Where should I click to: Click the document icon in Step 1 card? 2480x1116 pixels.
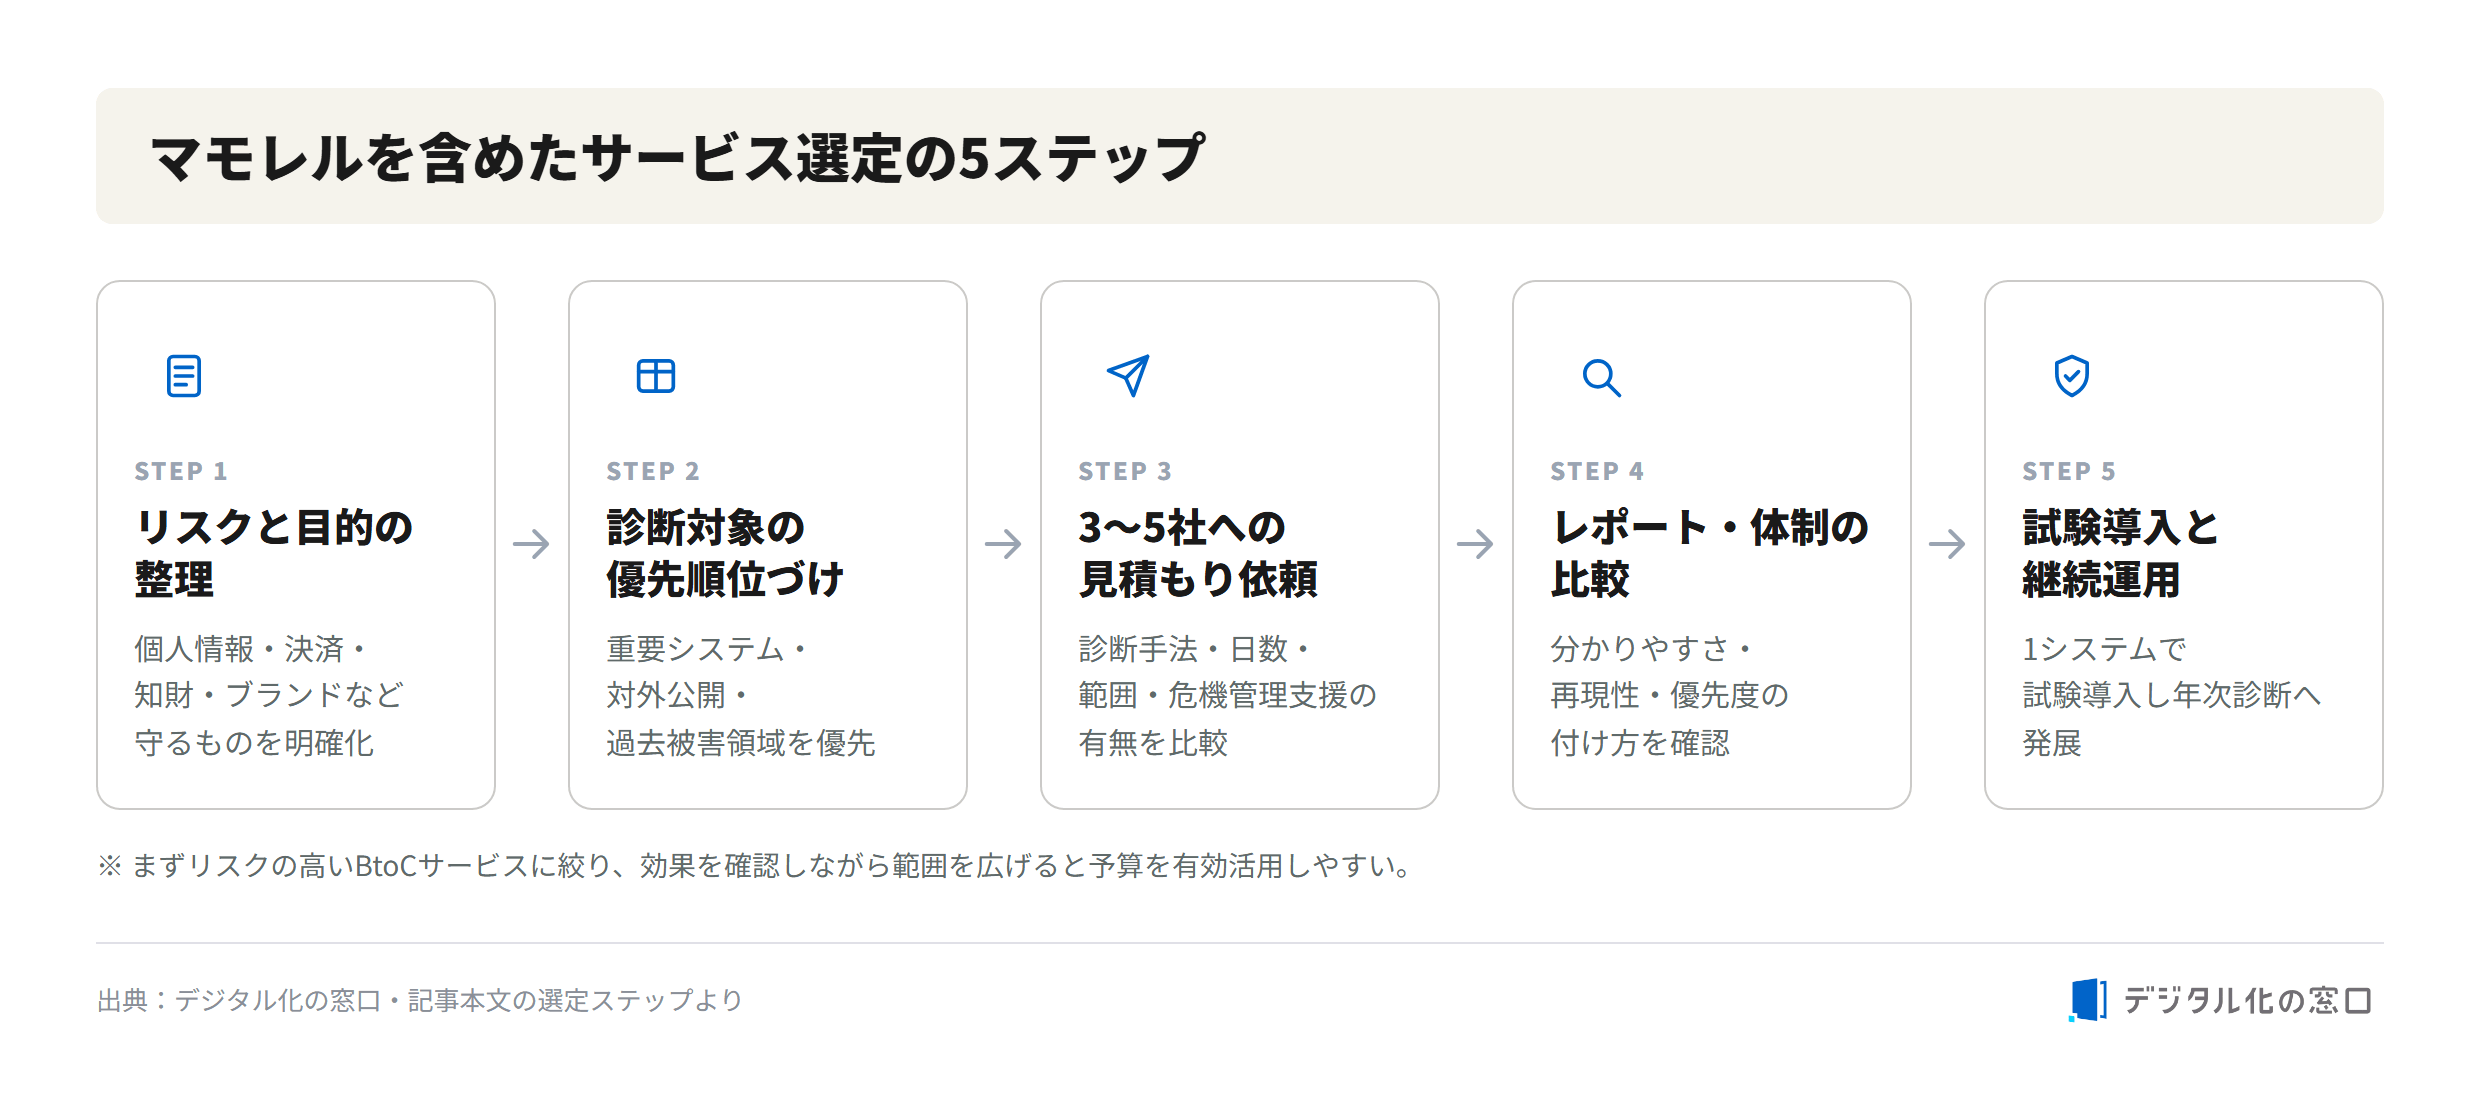click(x=184, y=376)
